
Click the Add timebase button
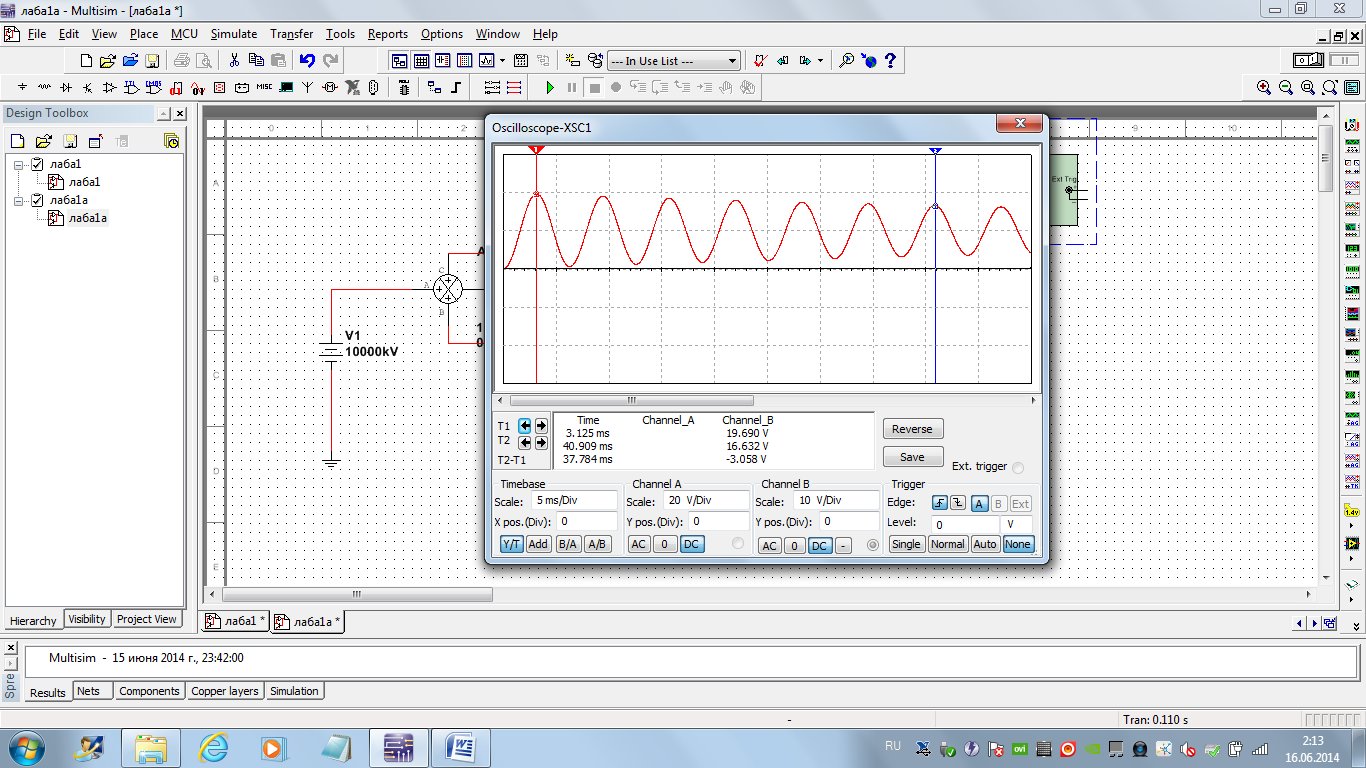point(538,544)
